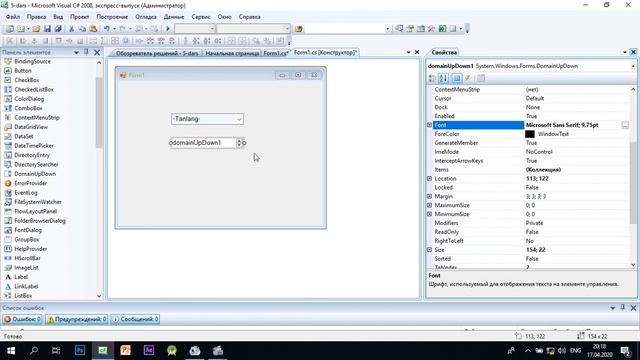
Task: Click the Paste toolbar icon
Action: click(93, 29)
